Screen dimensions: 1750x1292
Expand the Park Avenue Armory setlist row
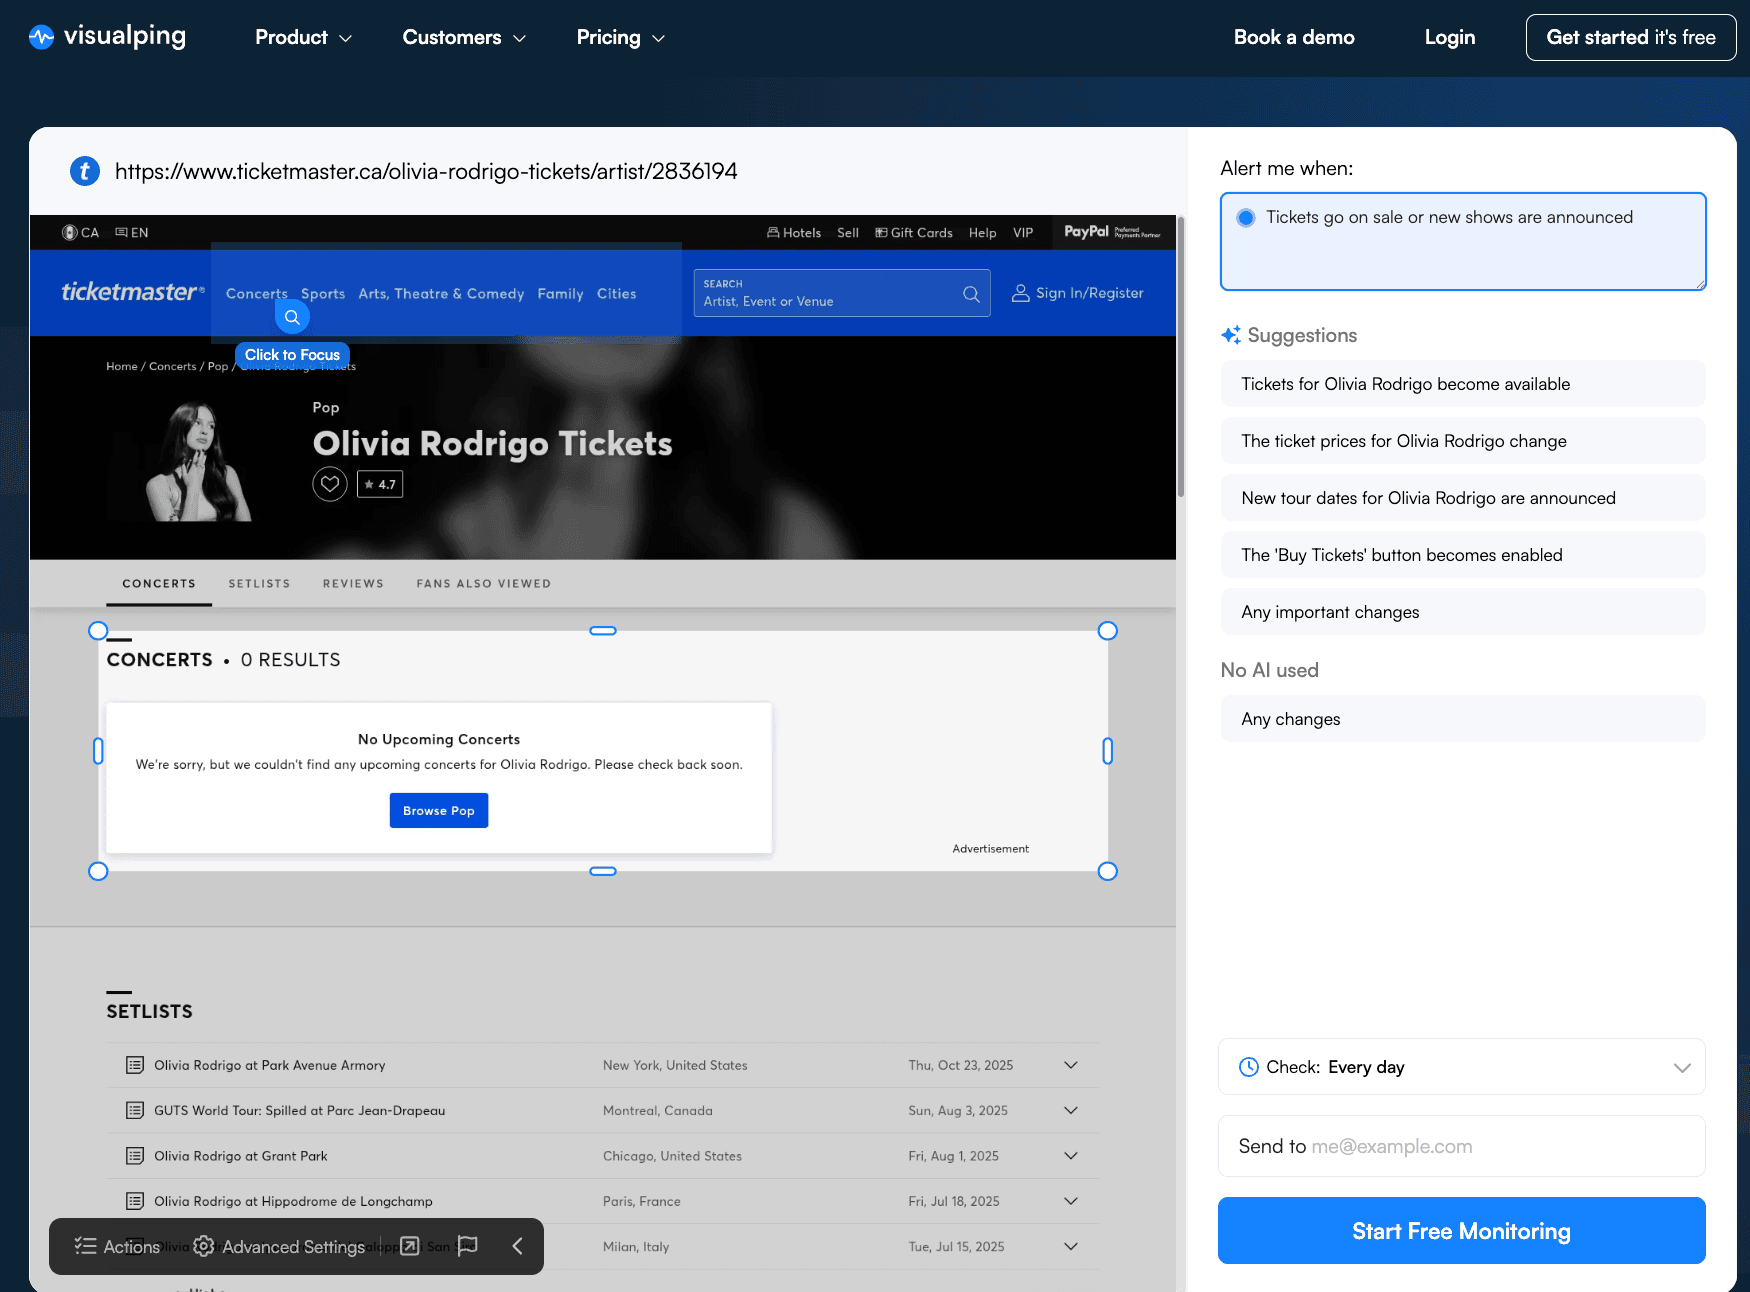tap(1070, 1065)
